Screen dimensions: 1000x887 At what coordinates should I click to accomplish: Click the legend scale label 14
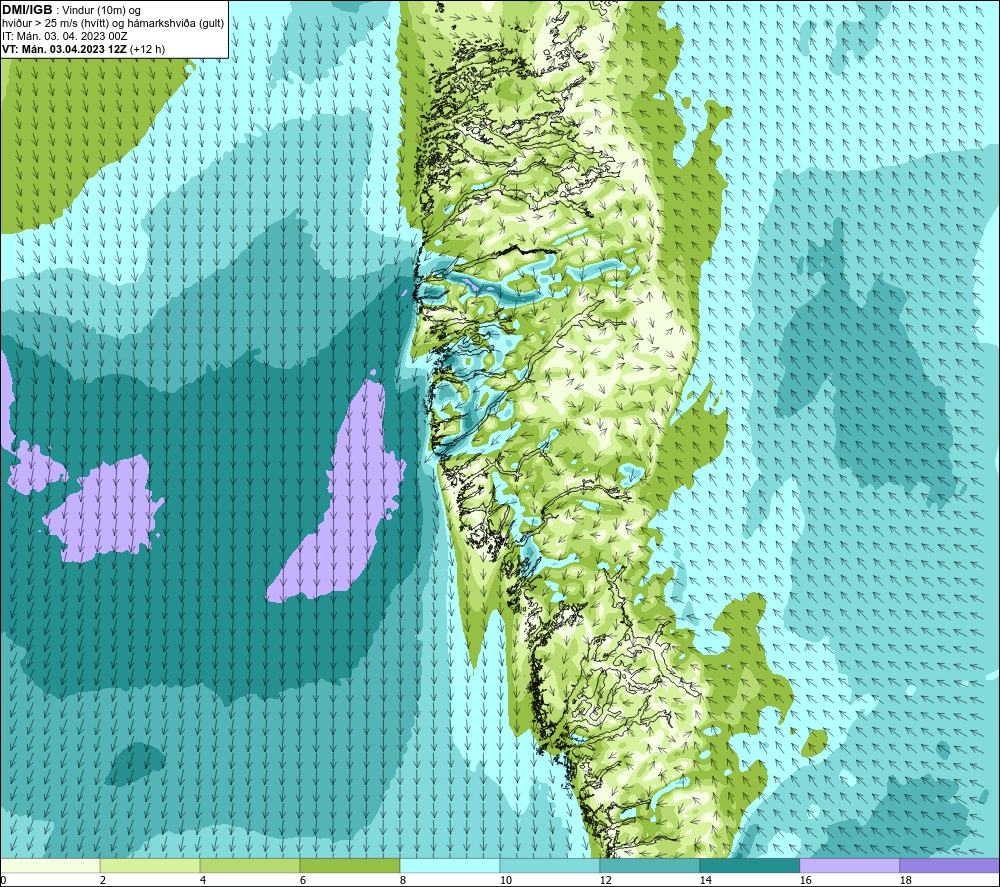tap(705, 880)
